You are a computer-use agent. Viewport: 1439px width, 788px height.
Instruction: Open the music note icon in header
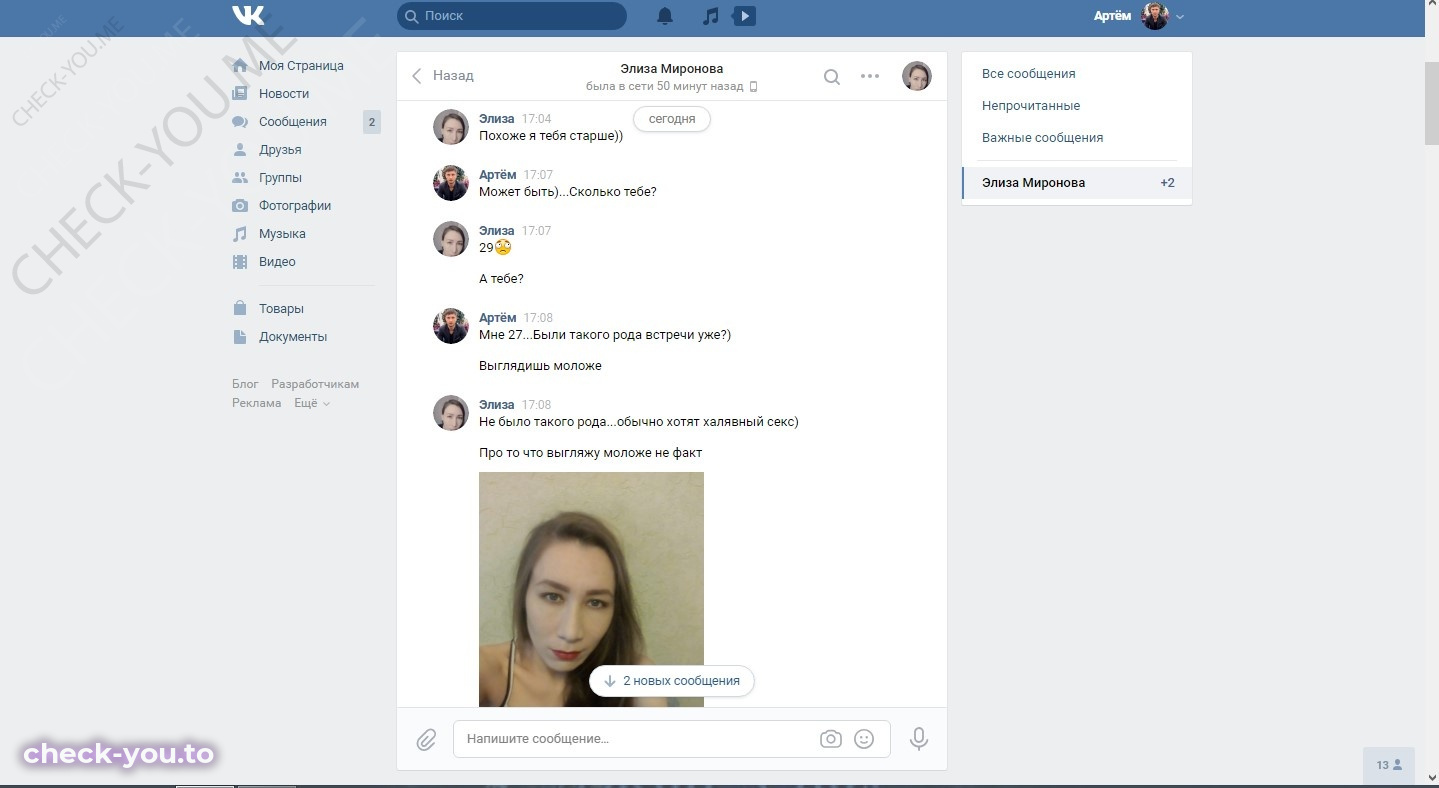(x=711, y=16)
